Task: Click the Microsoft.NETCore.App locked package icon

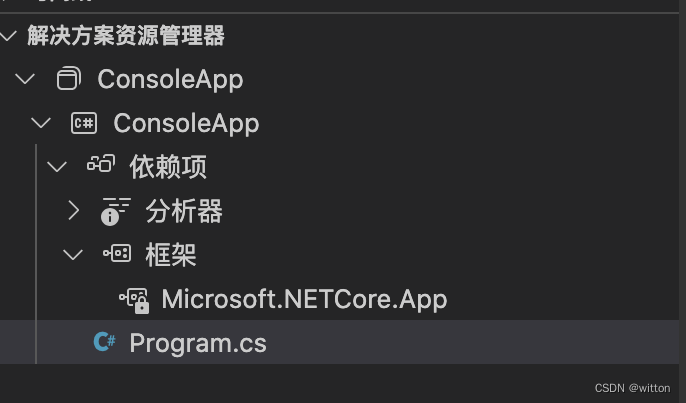Action: click(x=134, y=298)
